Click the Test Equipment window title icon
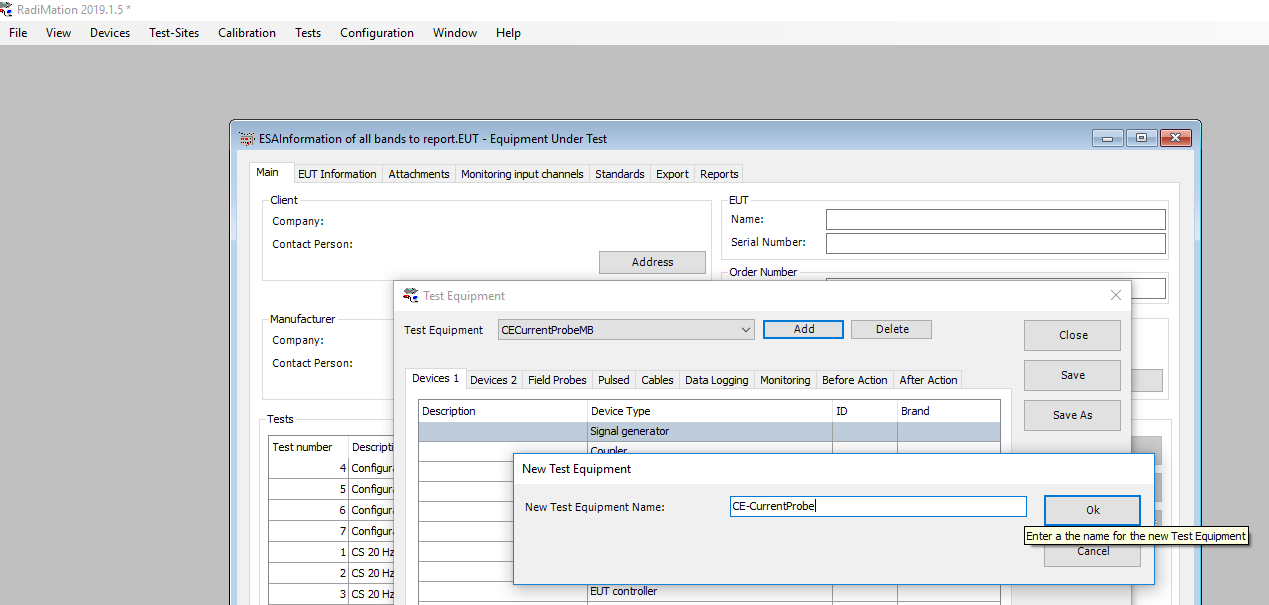 click(x=410, y=295)
